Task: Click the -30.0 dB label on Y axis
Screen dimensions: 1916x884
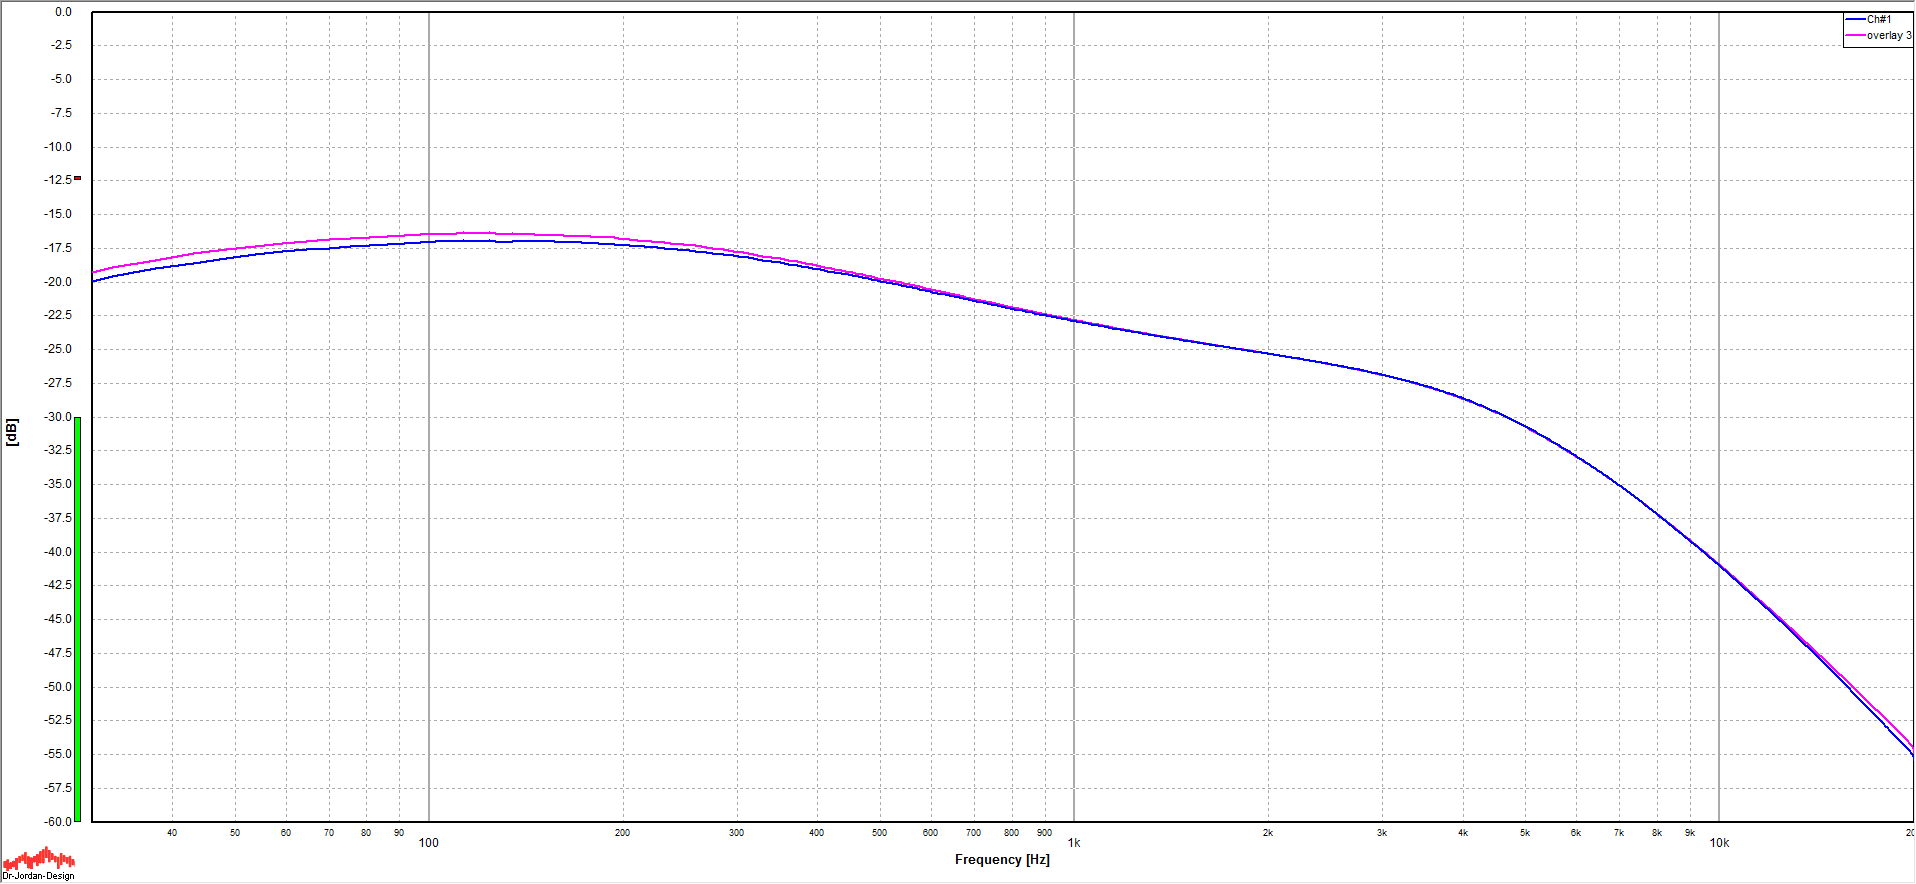Action: pyautogui.click(x=58, y=417)
